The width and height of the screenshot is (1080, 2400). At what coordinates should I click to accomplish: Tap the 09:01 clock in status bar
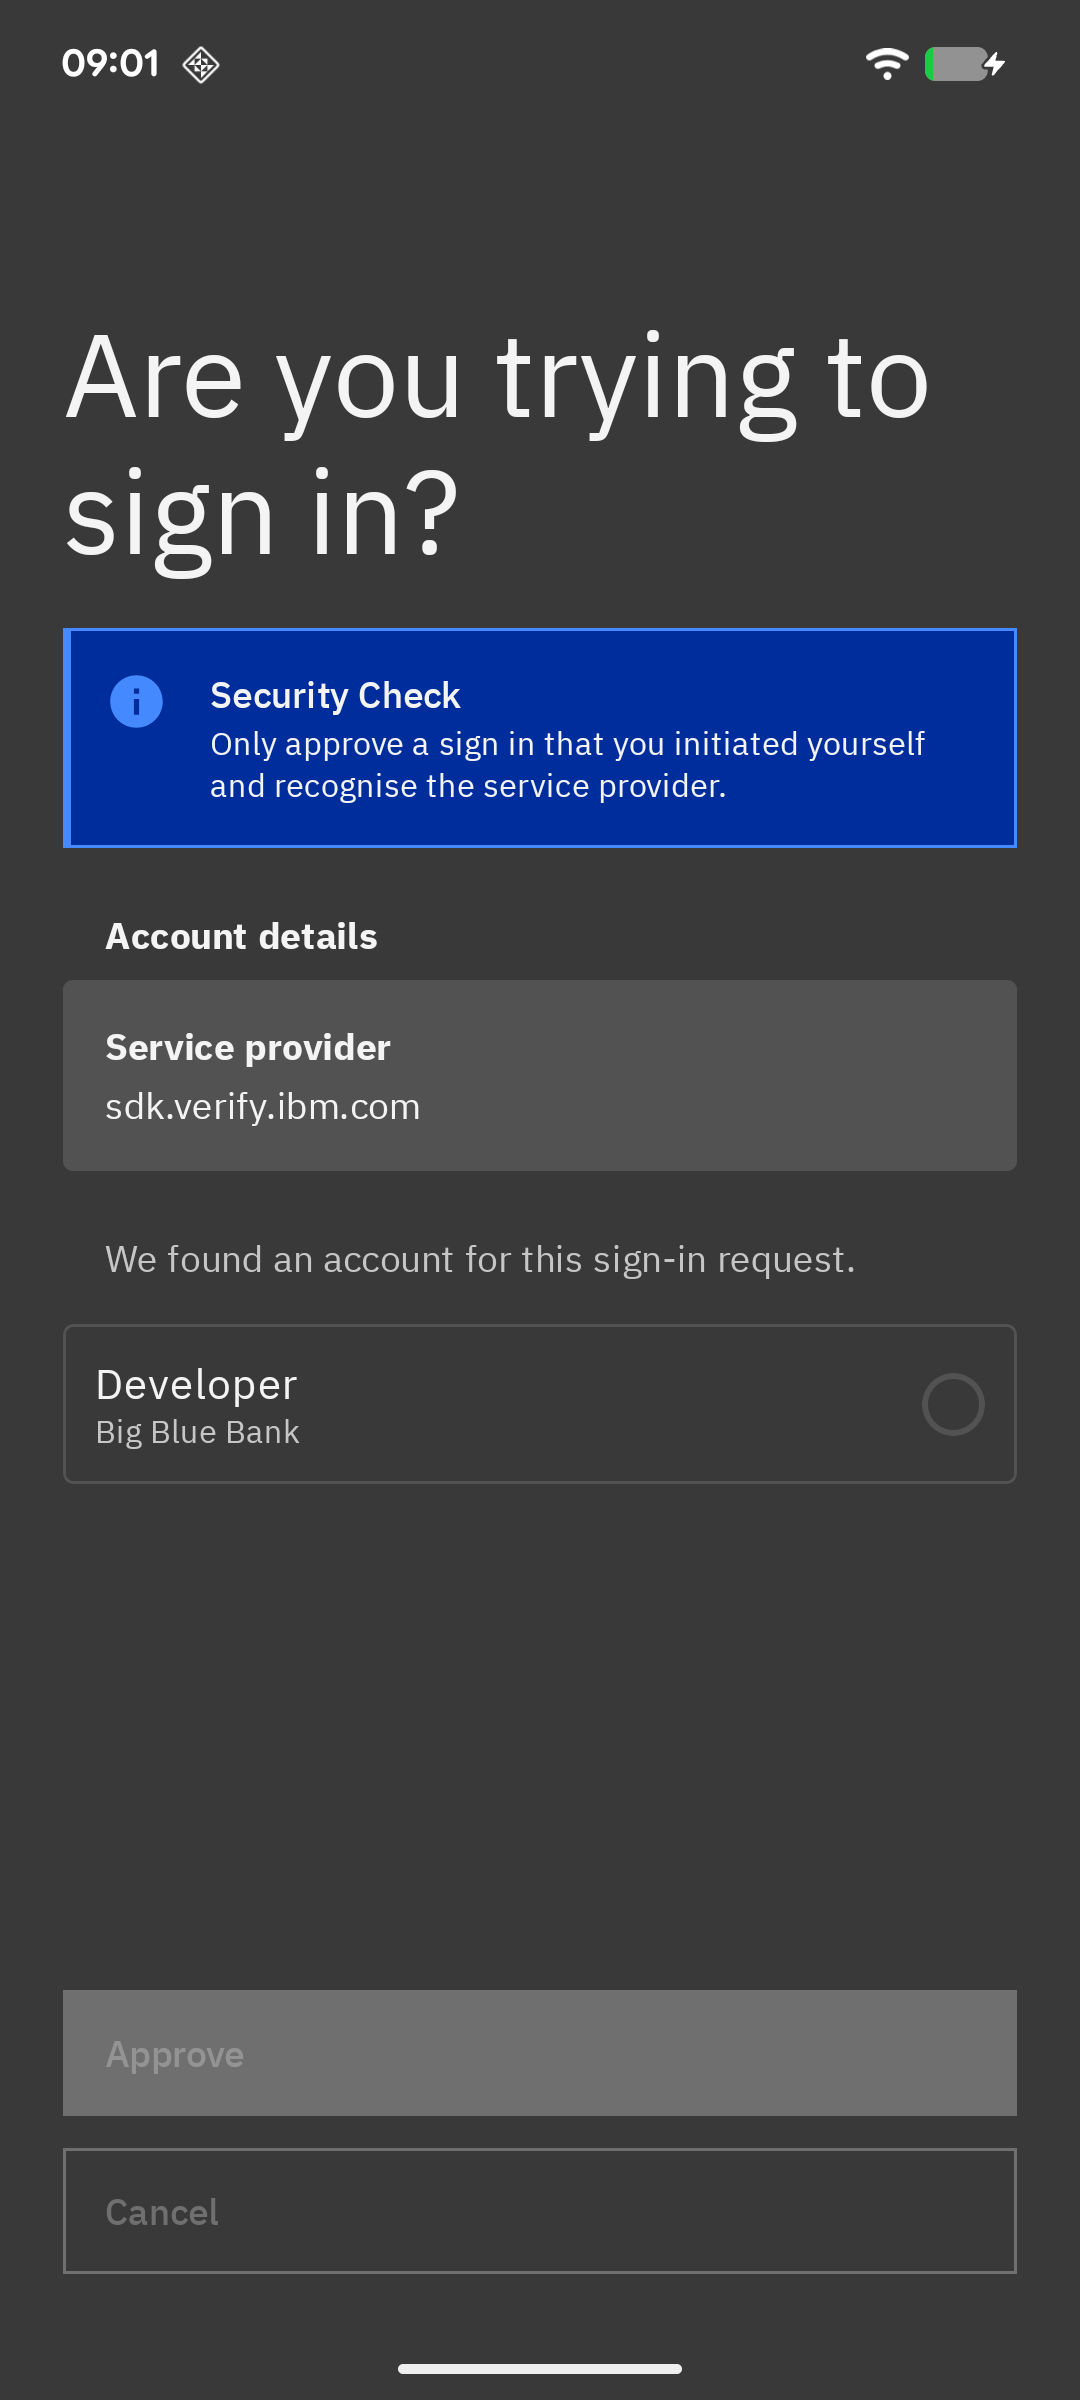tap(110, 64)
